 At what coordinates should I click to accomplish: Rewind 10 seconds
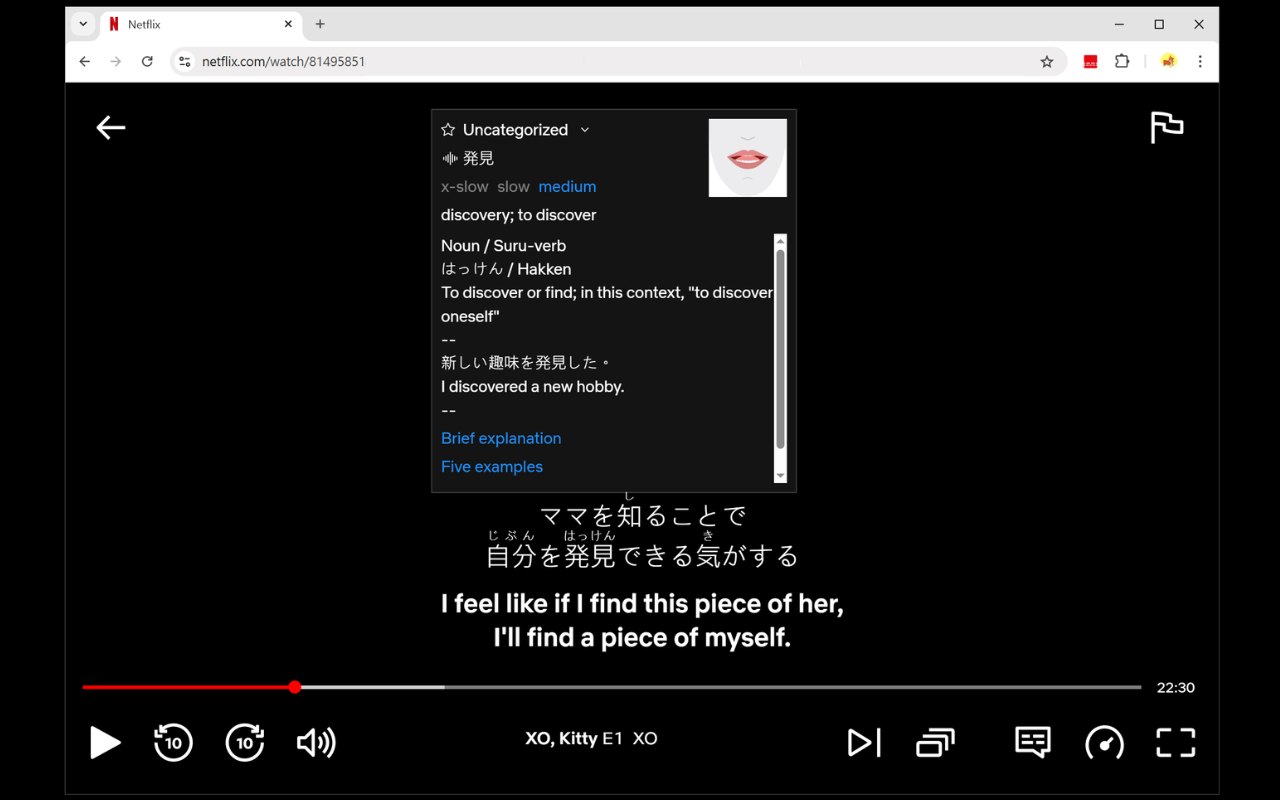click(173, 742)
